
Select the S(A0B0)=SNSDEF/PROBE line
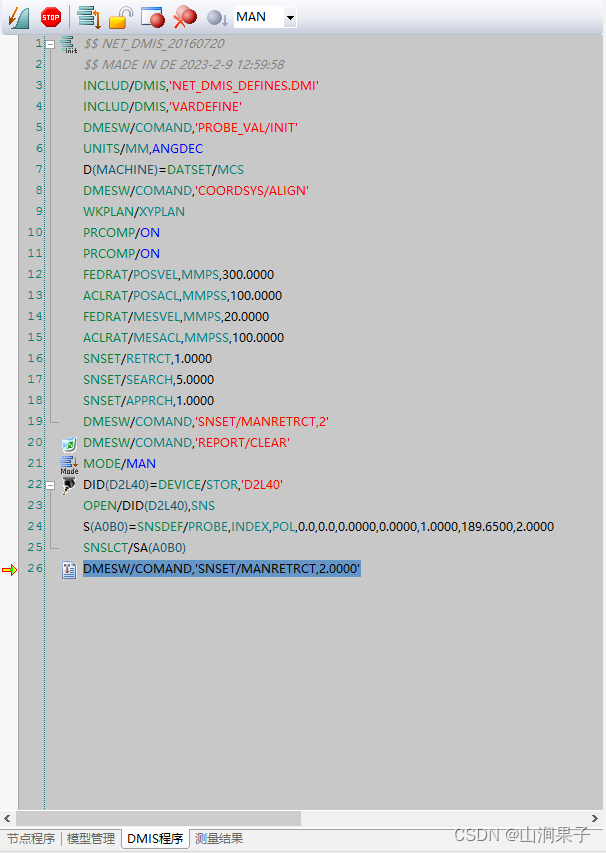click(318, 527)
